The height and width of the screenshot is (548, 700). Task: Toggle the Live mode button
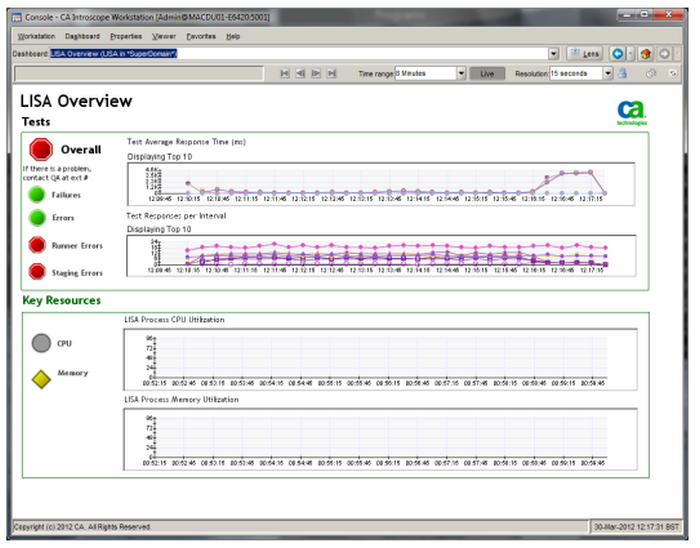pyautogui.click(x=488, y=73)
